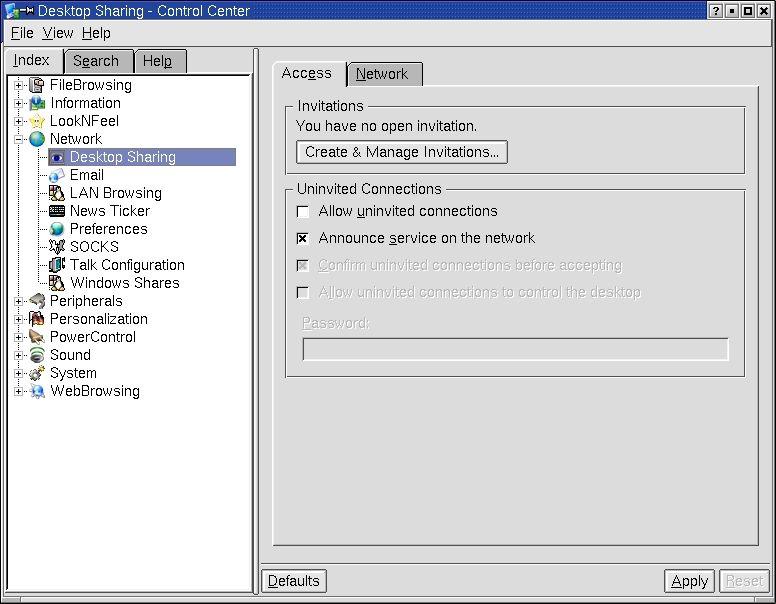Open the View menu
Image resolution: width=776 pixels, height=604 pixels.
click(57, 33)
